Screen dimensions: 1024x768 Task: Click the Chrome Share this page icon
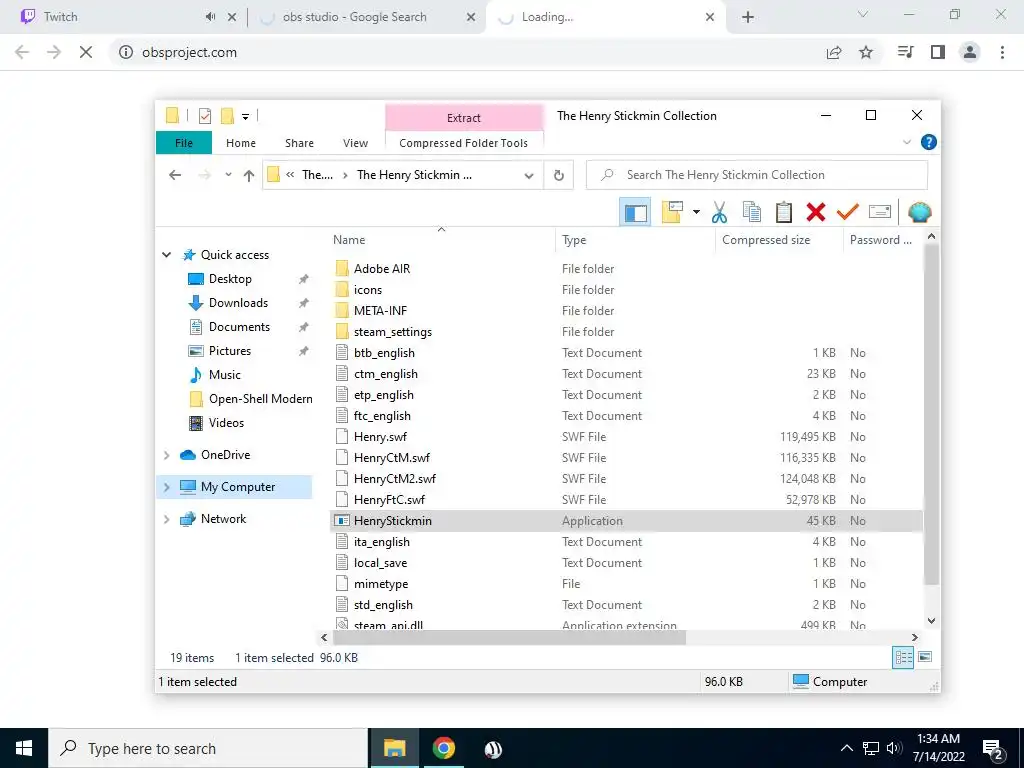(834, 52)
